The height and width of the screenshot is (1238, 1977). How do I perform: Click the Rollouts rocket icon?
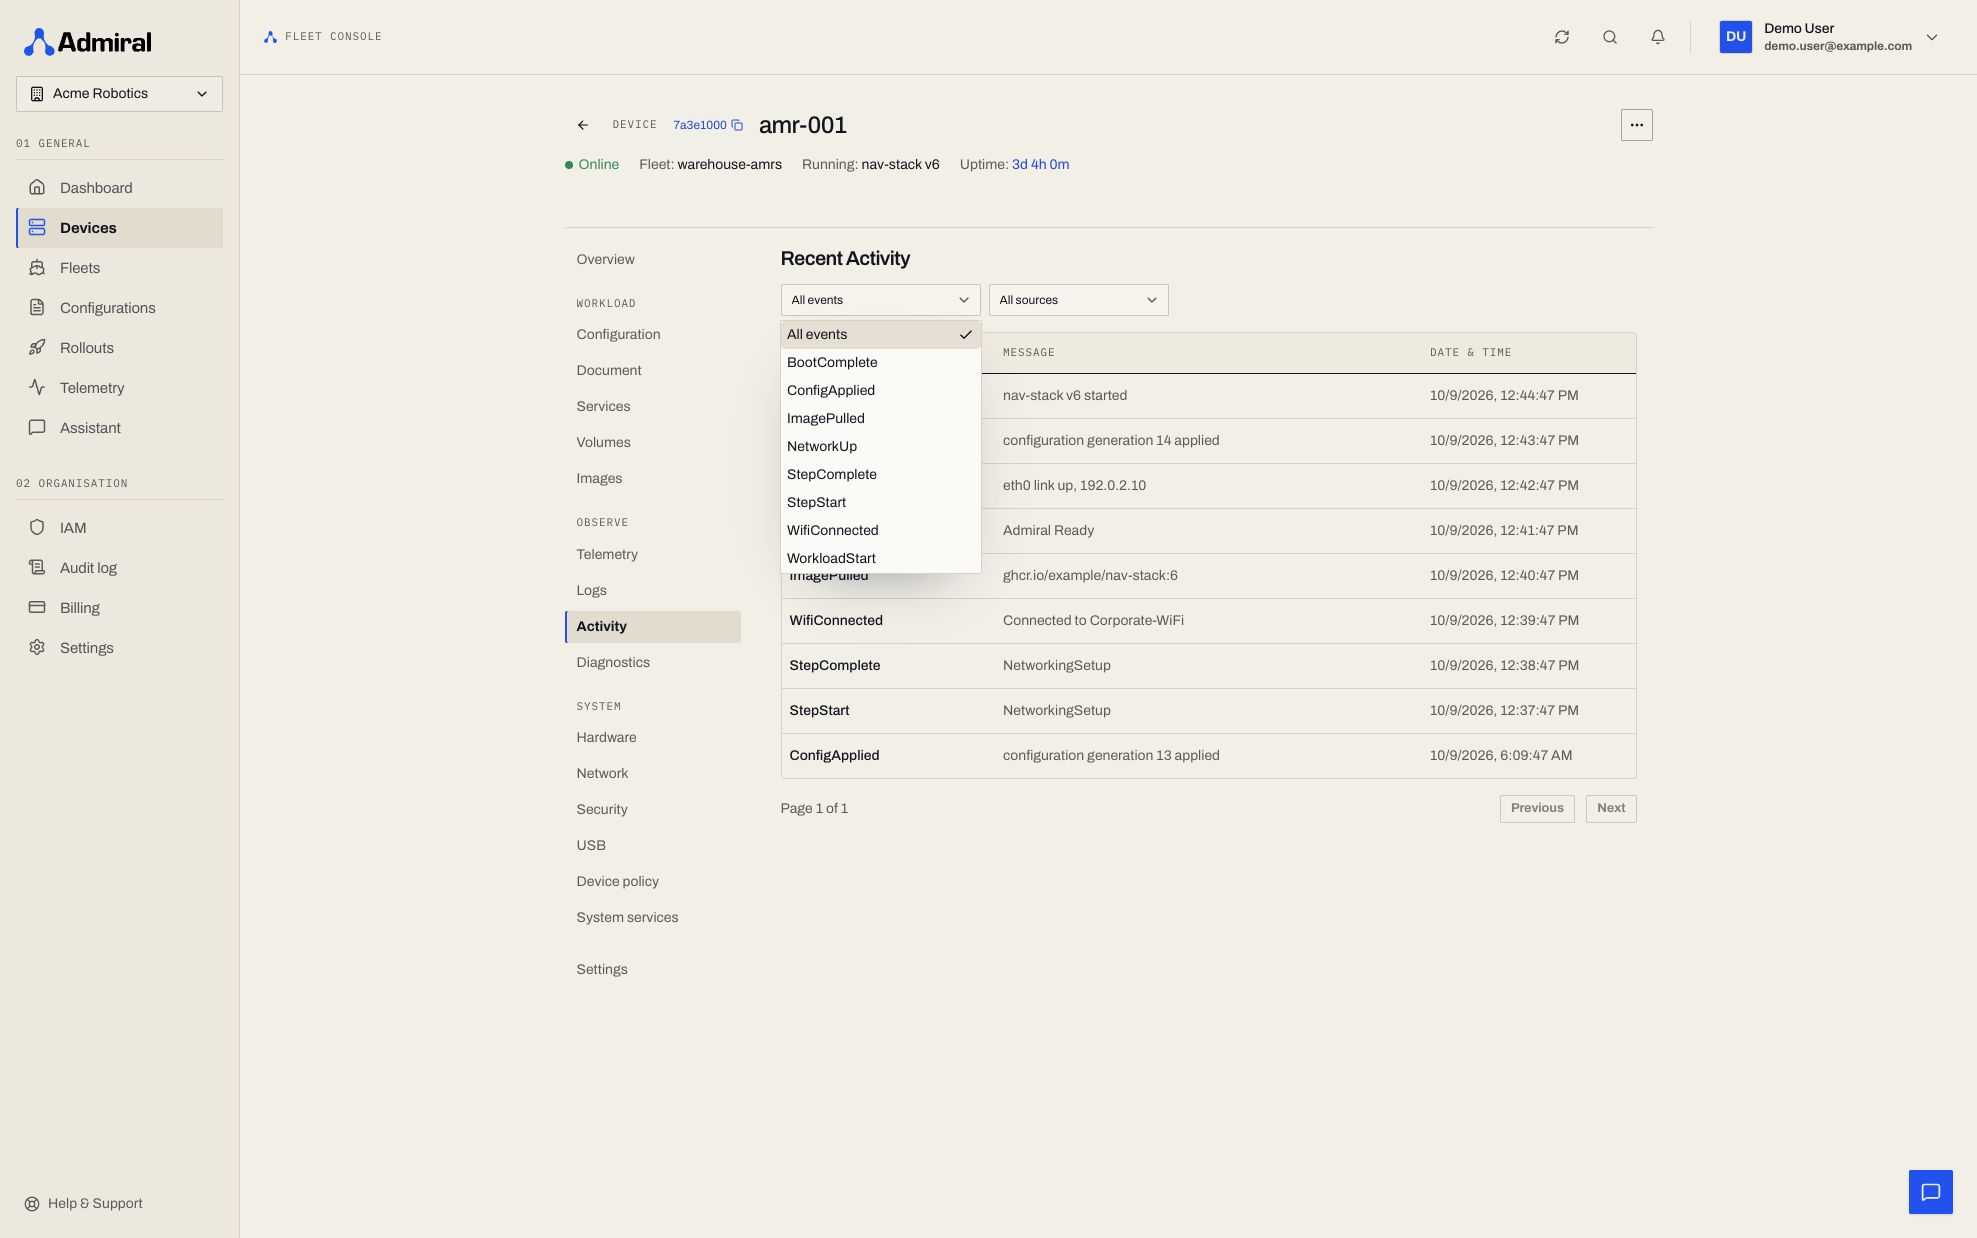tap(37, 348)
